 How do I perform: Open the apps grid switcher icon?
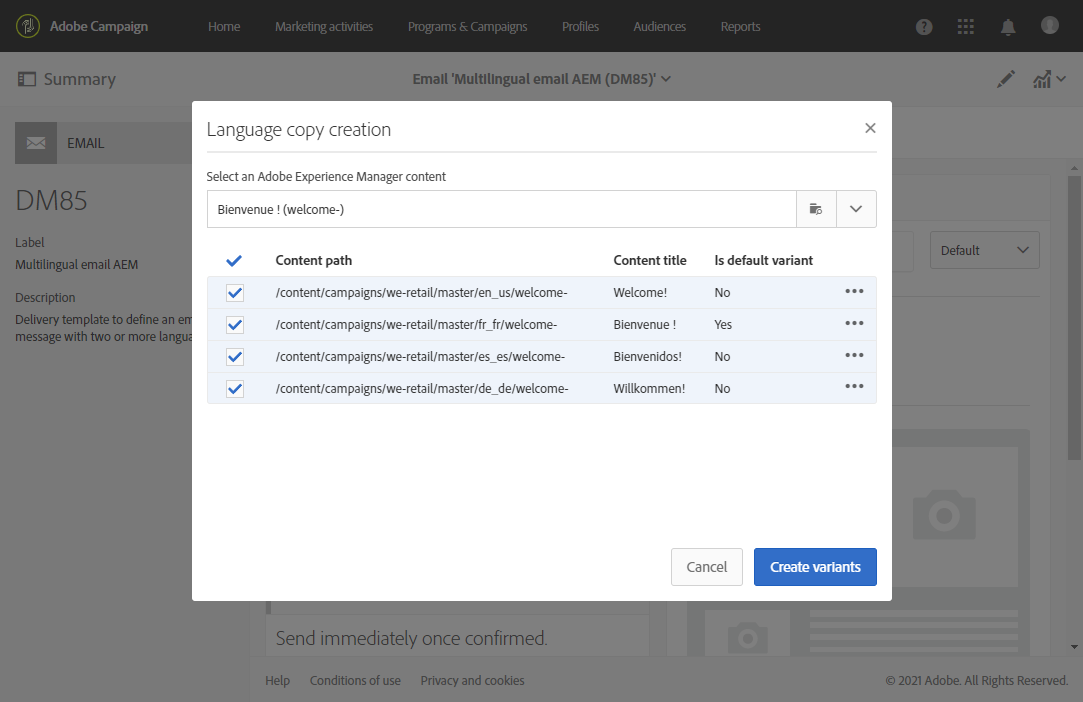[966, 27]
